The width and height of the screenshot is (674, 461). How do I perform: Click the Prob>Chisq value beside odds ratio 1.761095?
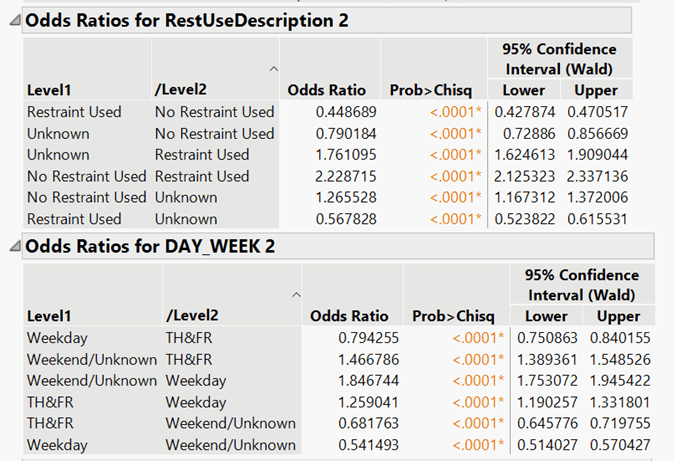(x=455, y=155)
